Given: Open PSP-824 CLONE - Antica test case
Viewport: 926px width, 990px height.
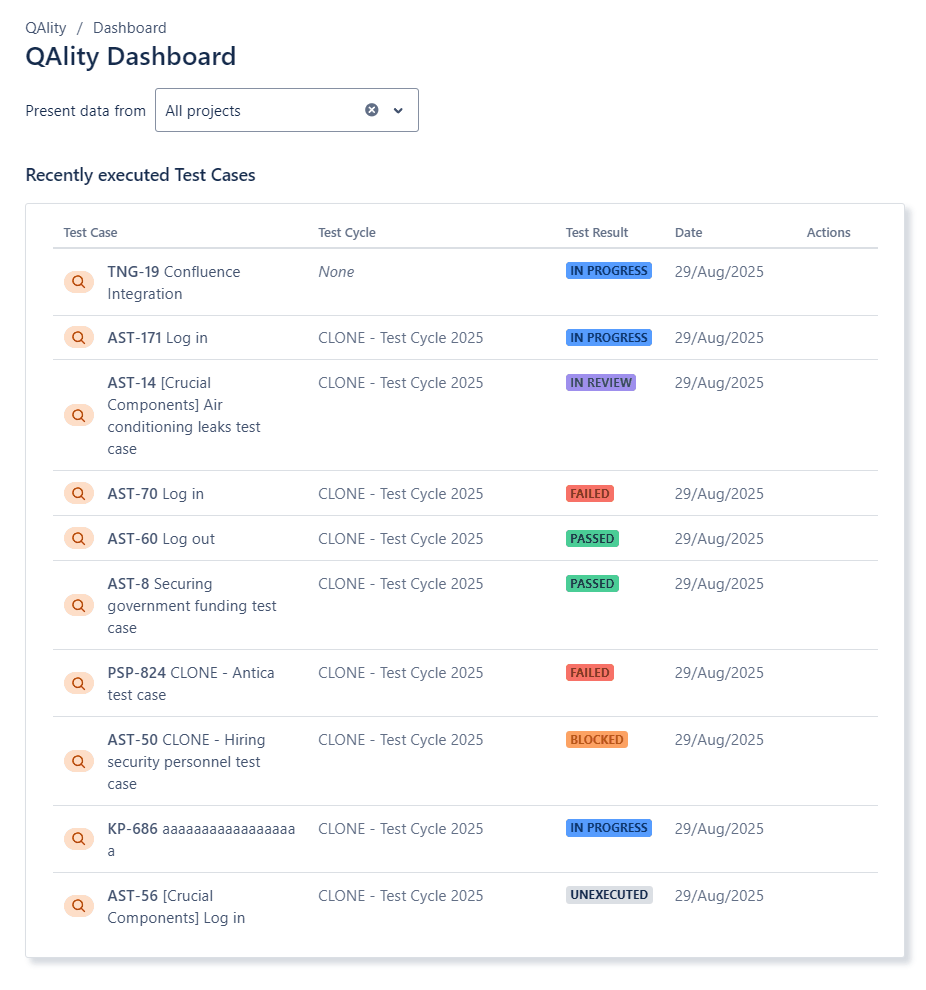Looking at the screenshot, I should pyautogui.click(x=191, y=684).
